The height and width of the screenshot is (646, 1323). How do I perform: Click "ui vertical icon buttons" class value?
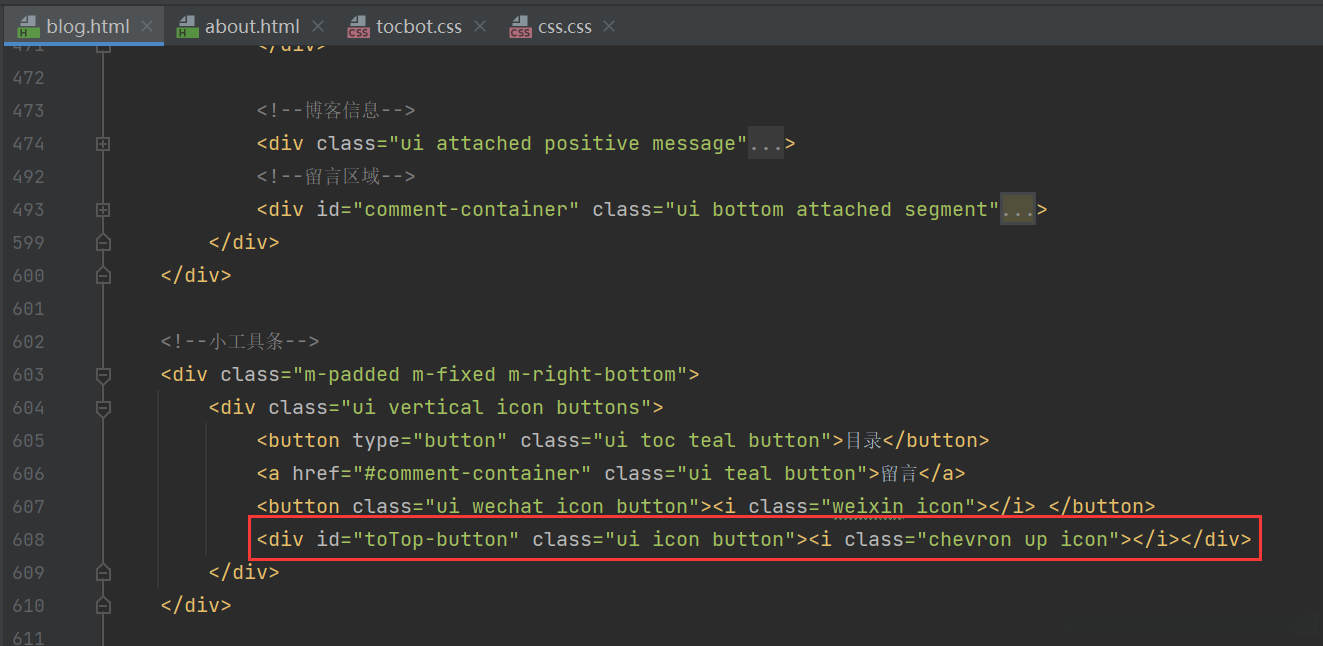[496, 408]
